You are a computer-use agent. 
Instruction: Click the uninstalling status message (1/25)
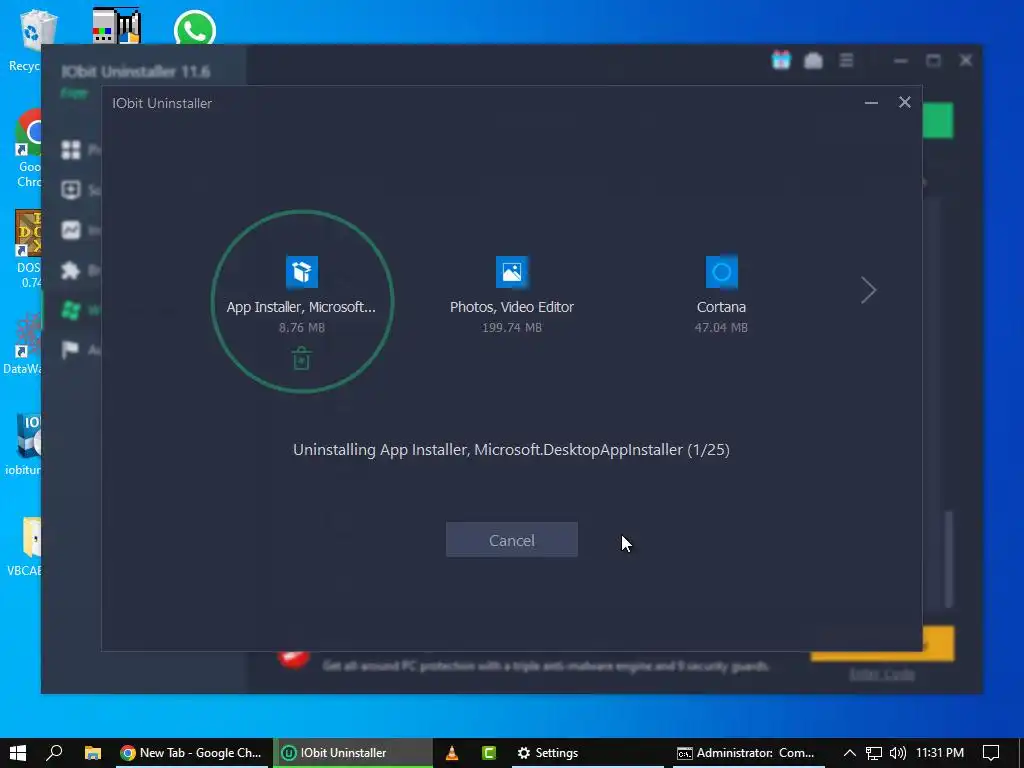tap(511, 449)
